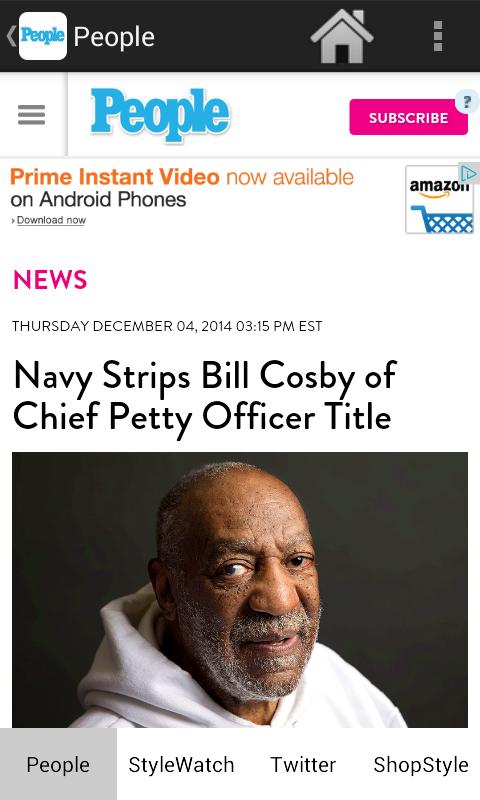The image size is (480, 800).
Task: Tap the People title text in app bar
Action: tap(114, 37)
